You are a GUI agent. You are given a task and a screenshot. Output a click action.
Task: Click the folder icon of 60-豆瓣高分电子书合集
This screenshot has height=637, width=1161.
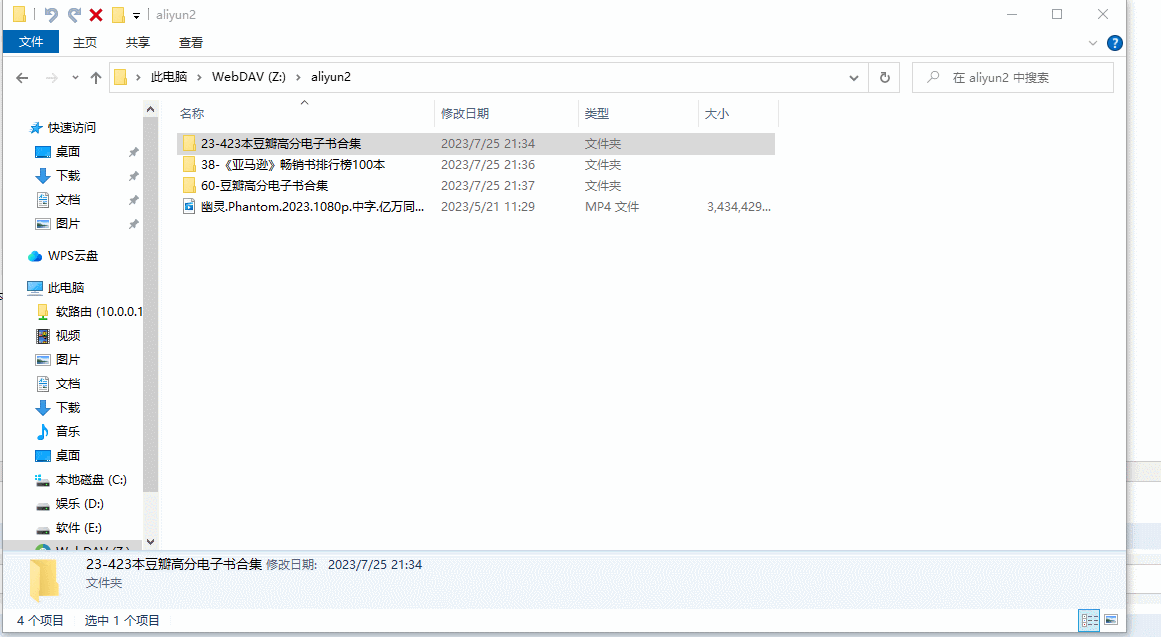click(x=190, y=185)
